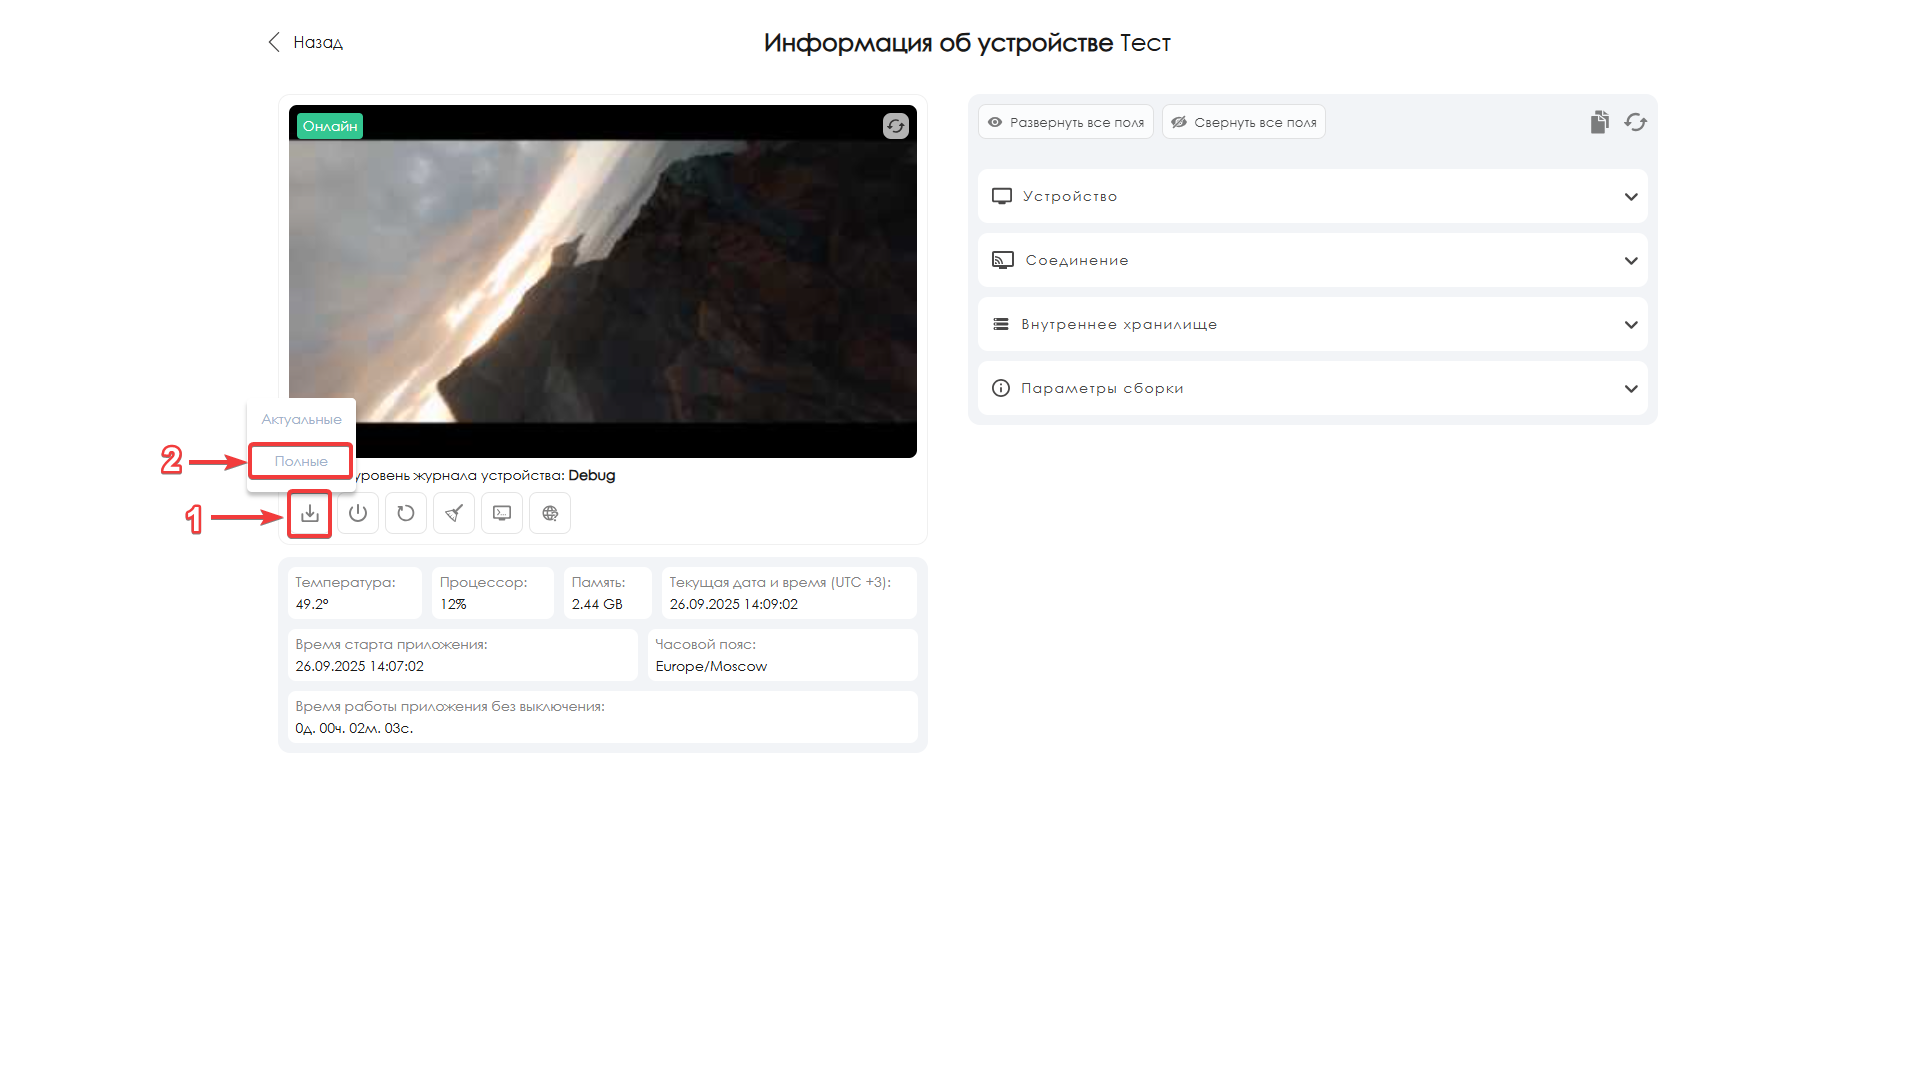Click the download logs icon

point(310,513)
